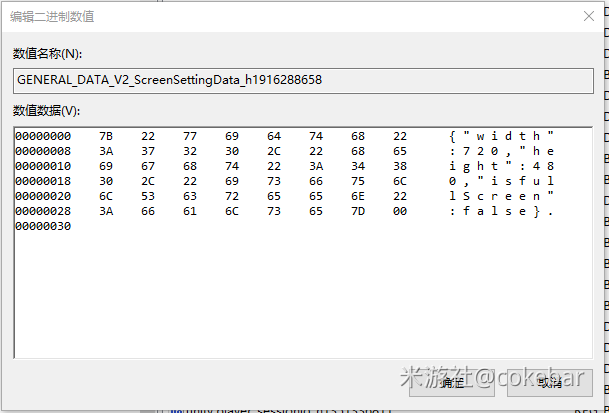
Task: Select hex byte 38 in third row
Action: (x=400, y=166)
